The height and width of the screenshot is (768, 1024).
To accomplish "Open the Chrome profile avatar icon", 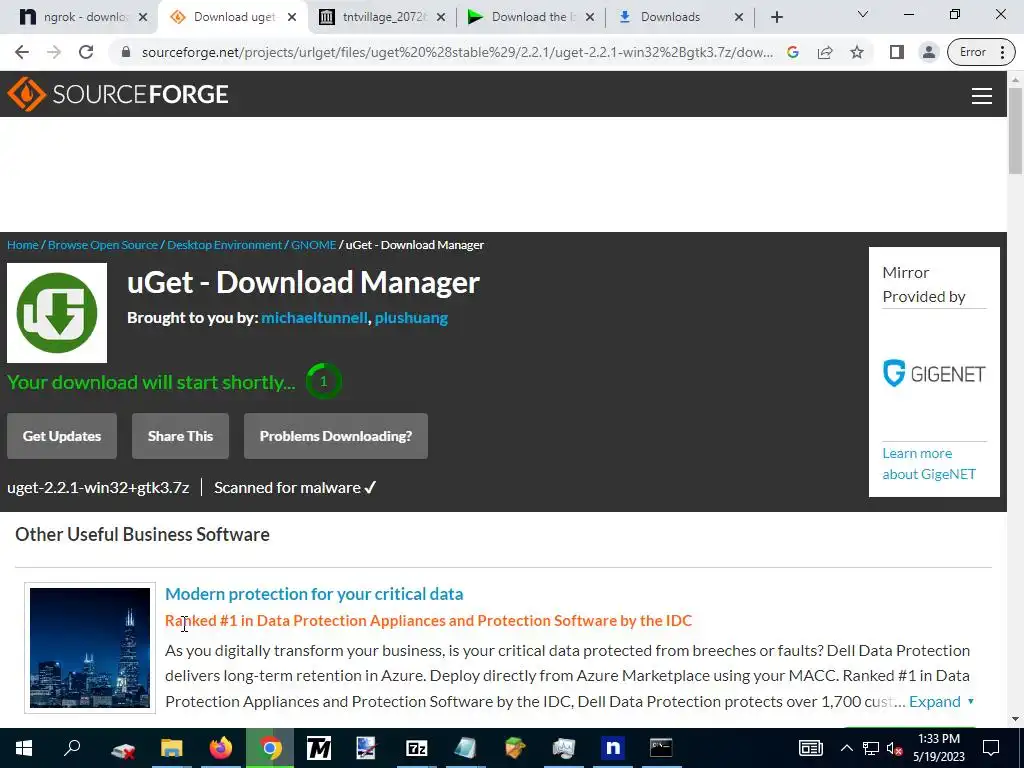I will click(929, 52).
